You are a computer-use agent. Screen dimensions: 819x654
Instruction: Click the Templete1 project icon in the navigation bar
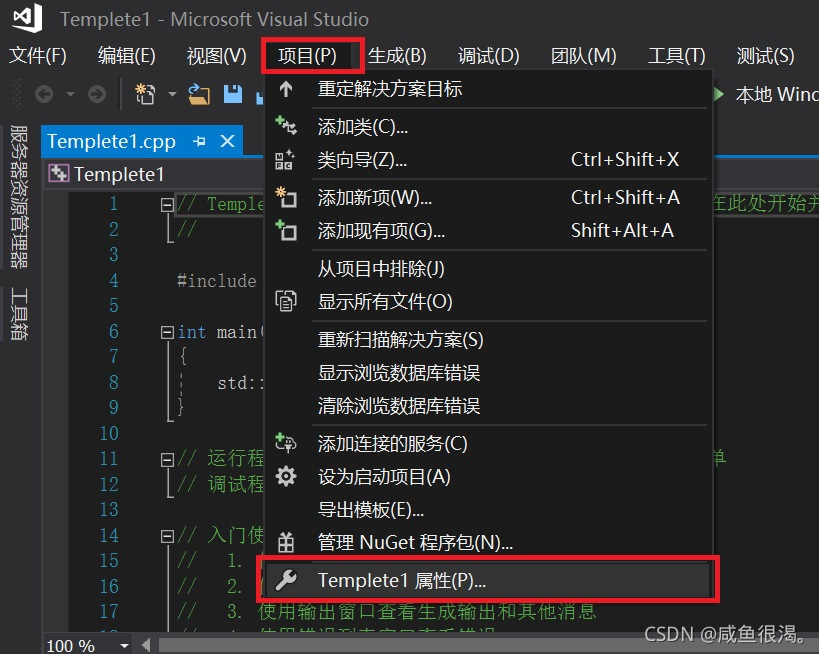point(58,173)
